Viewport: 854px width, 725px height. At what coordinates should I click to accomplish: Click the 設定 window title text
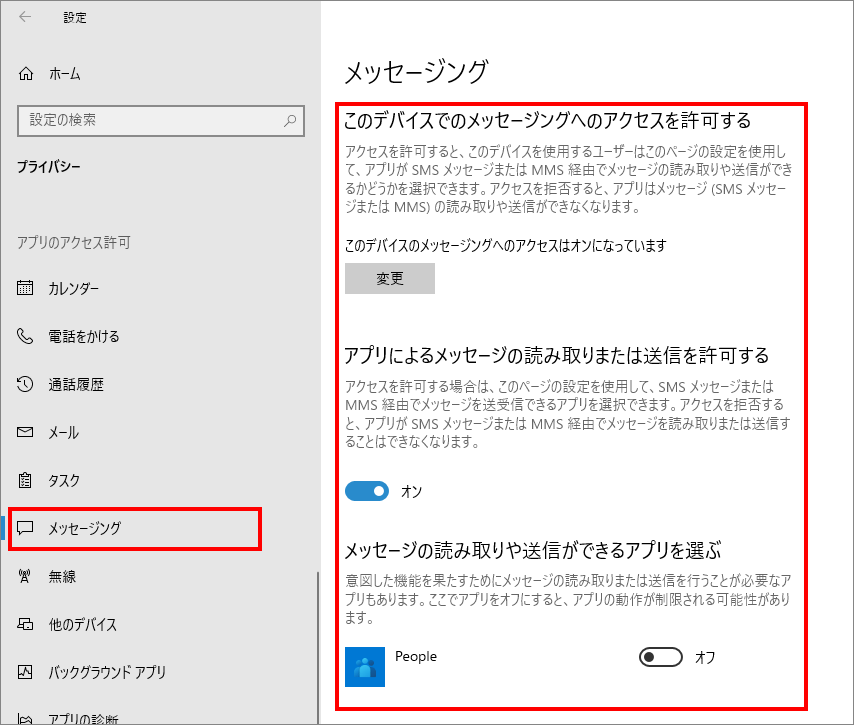75,17
